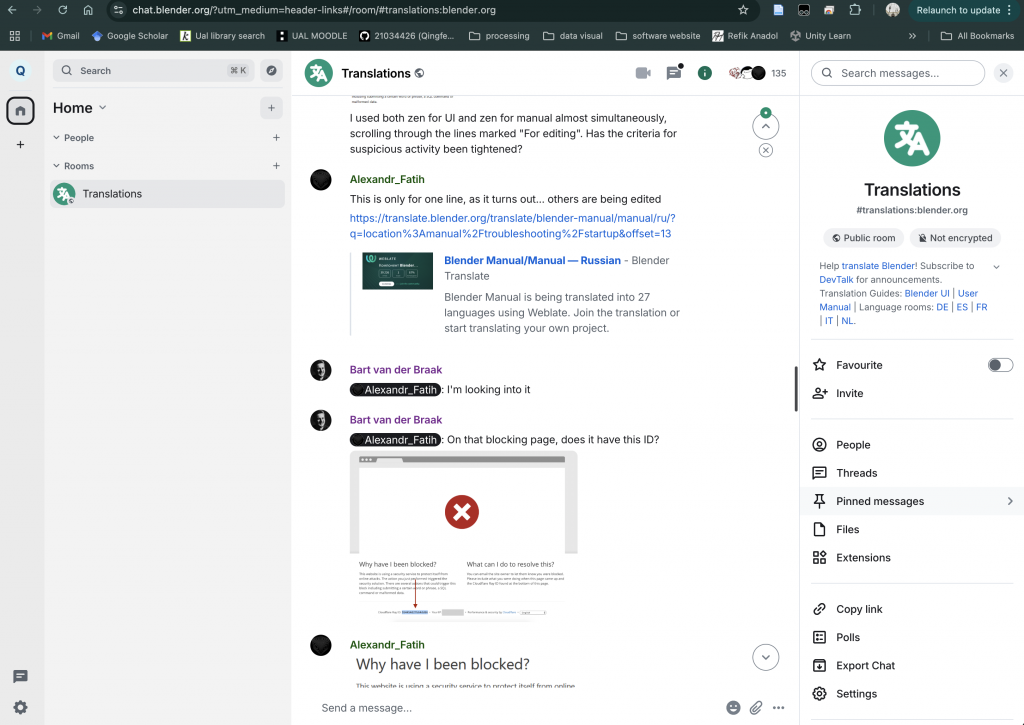
Task: Open quick settings gear in left sidebar
Action: click(20, 707)
